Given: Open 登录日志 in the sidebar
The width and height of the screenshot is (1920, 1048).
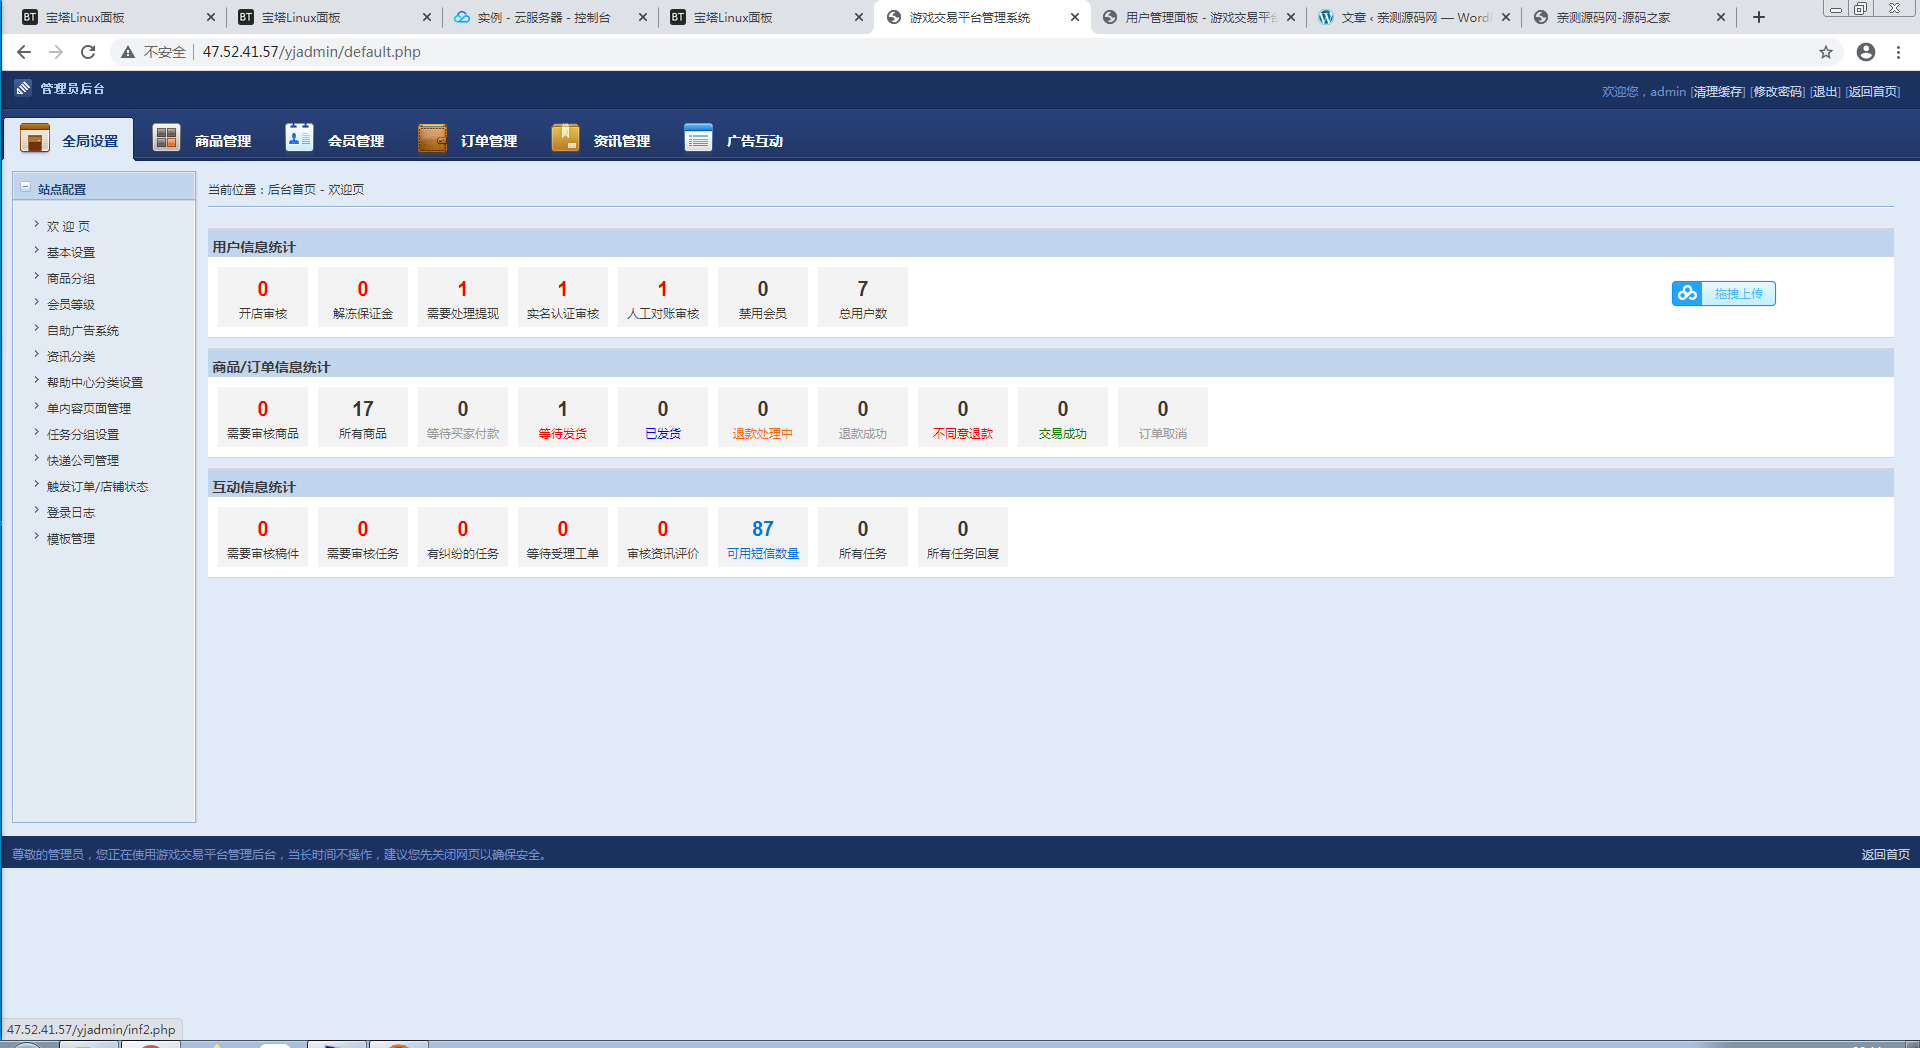Looking at the screenshot, I should (70, 512).
